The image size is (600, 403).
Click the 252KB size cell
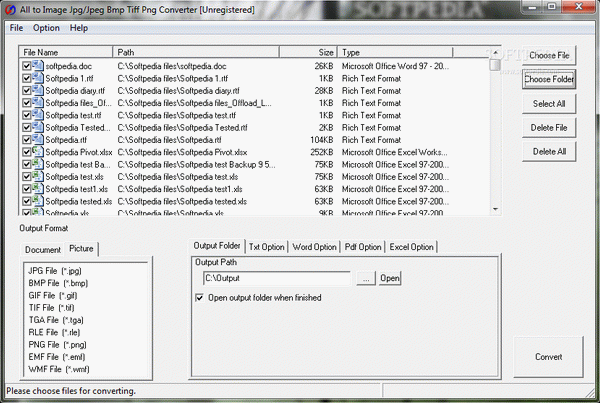pyautogui.click(x=322, y=152)
